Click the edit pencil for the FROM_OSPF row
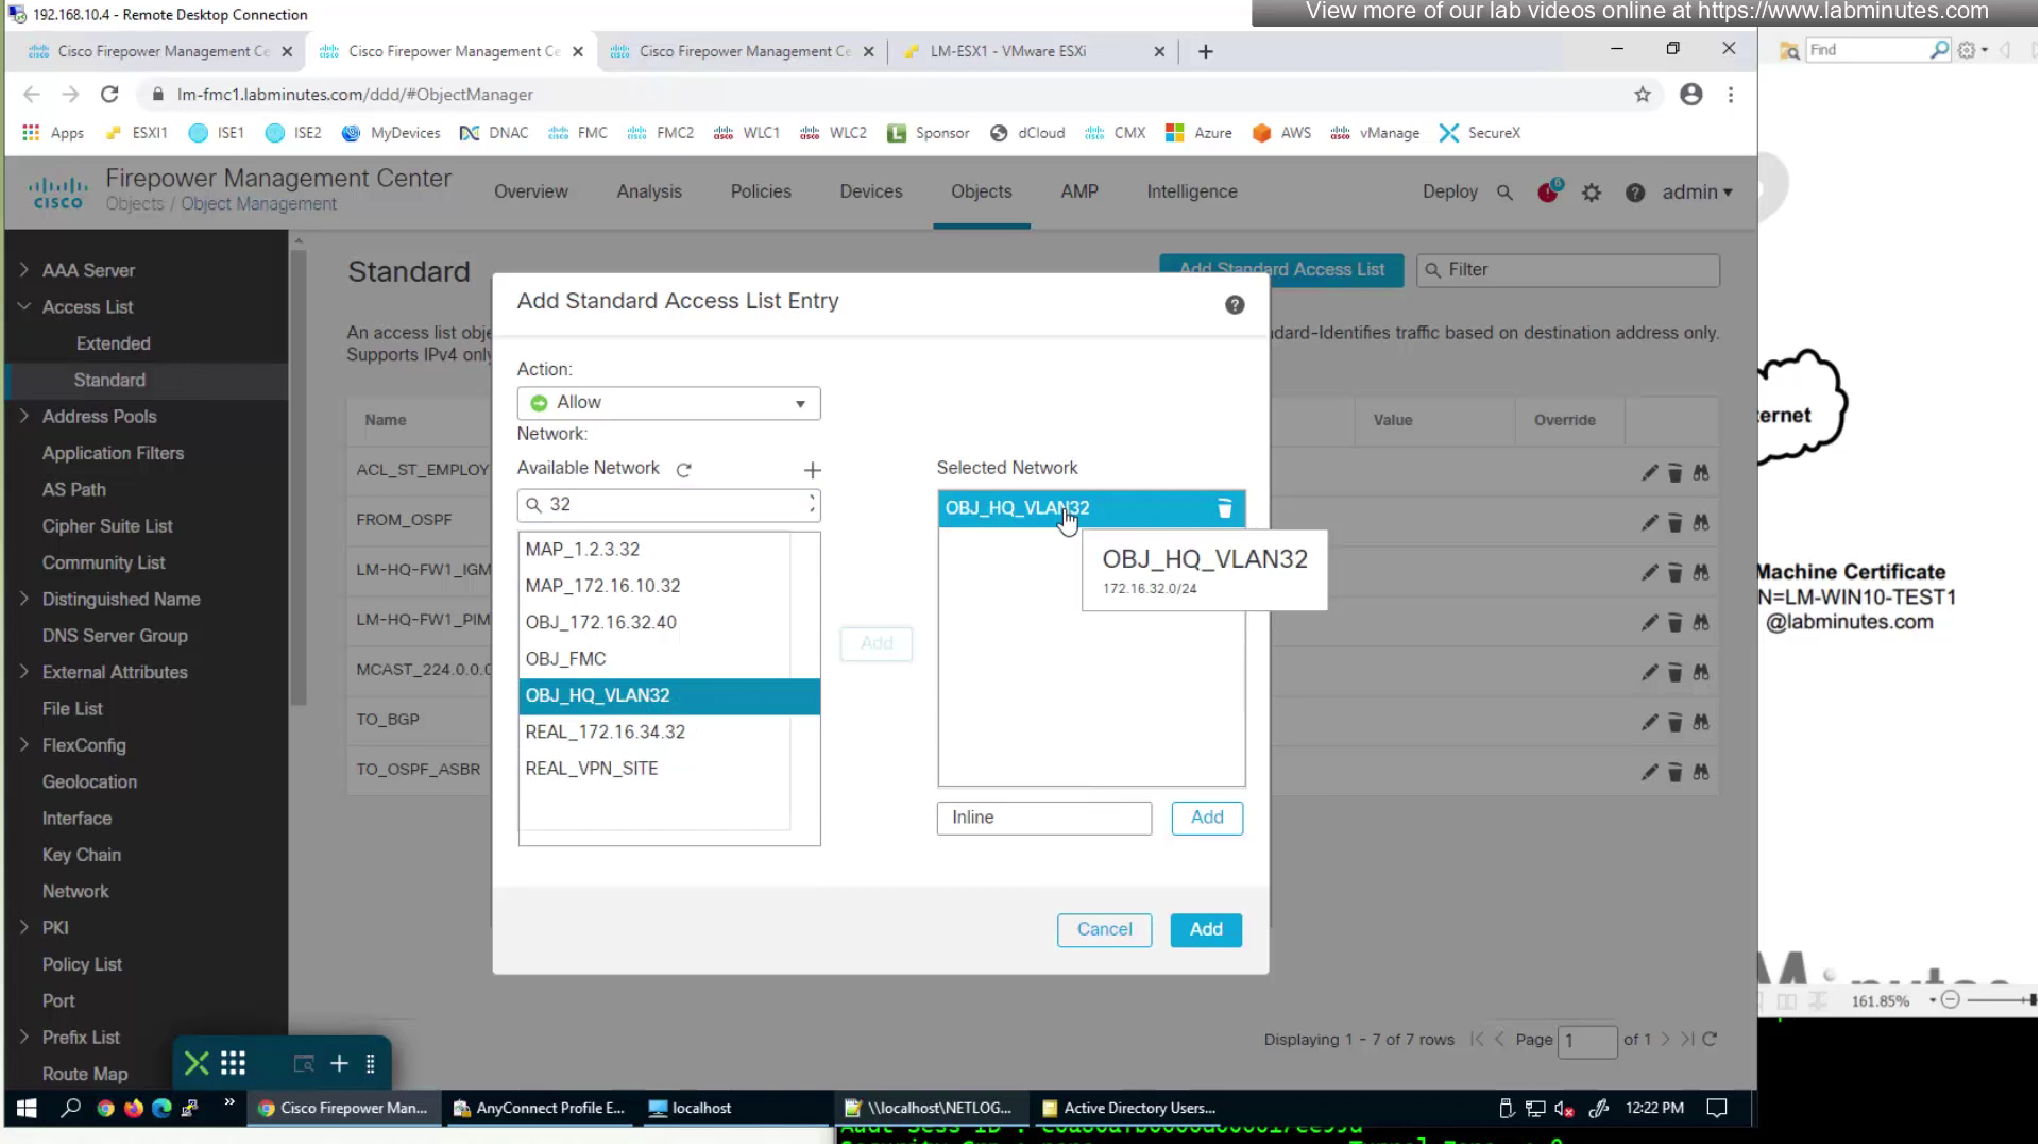Screen dimensions: 2038x1144 click(1649, 523)
